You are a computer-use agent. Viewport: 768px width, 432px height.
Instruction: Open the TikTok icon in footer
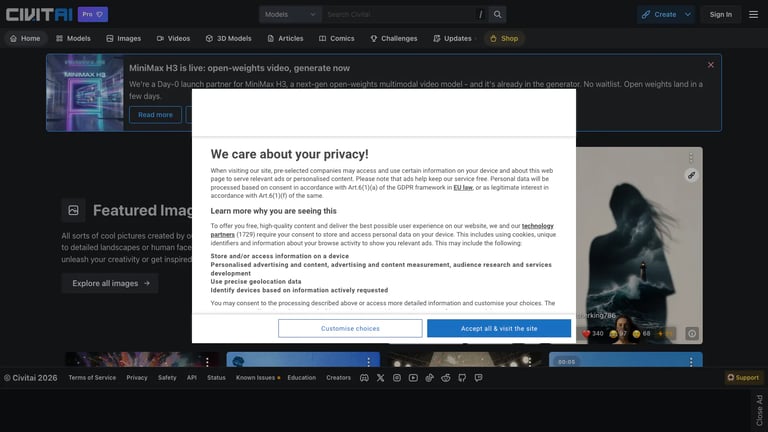point(430,378)
